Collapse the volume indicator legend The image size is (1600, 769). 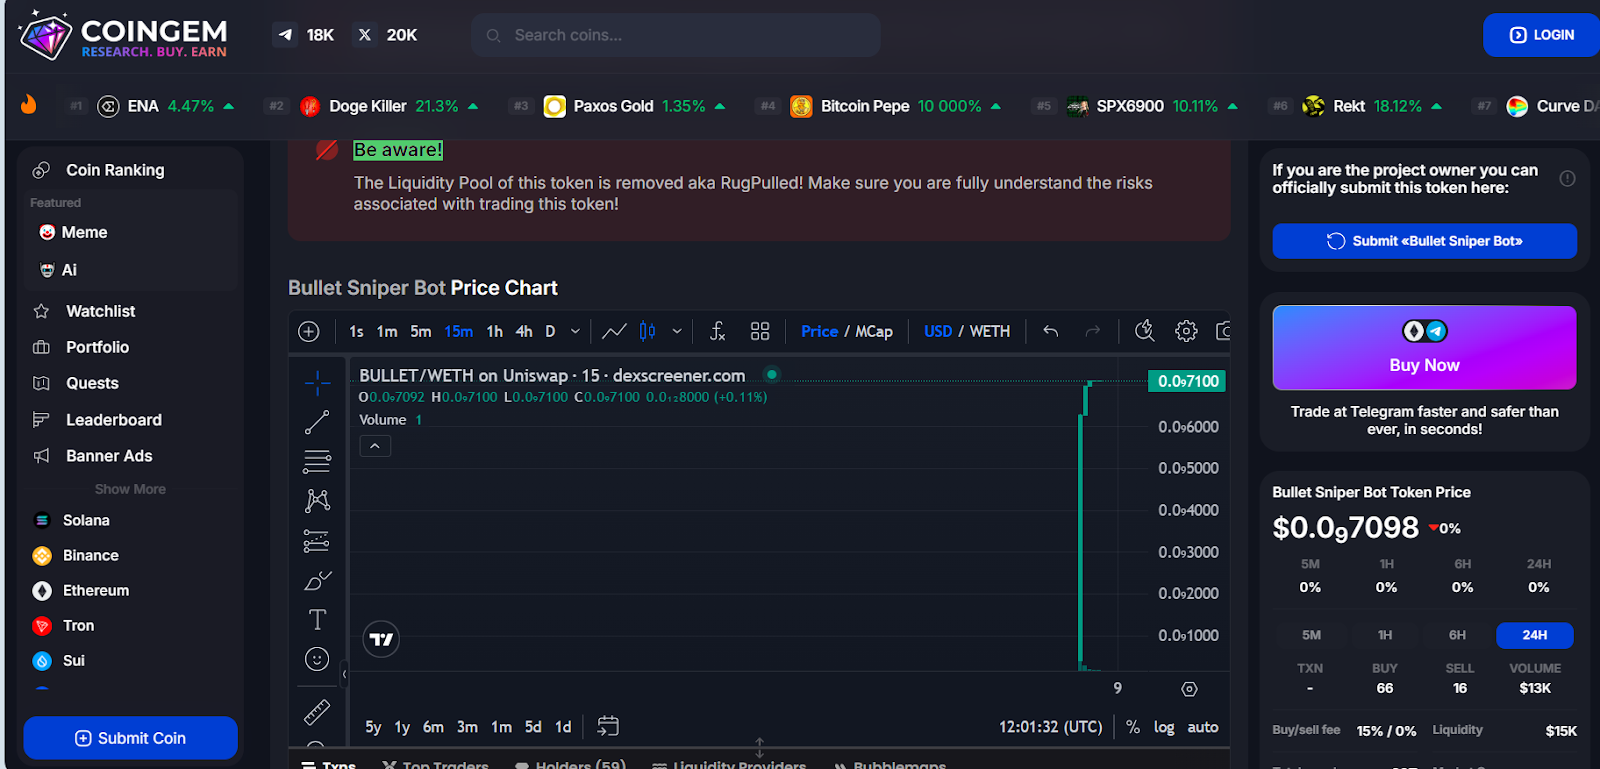[375, 446]
